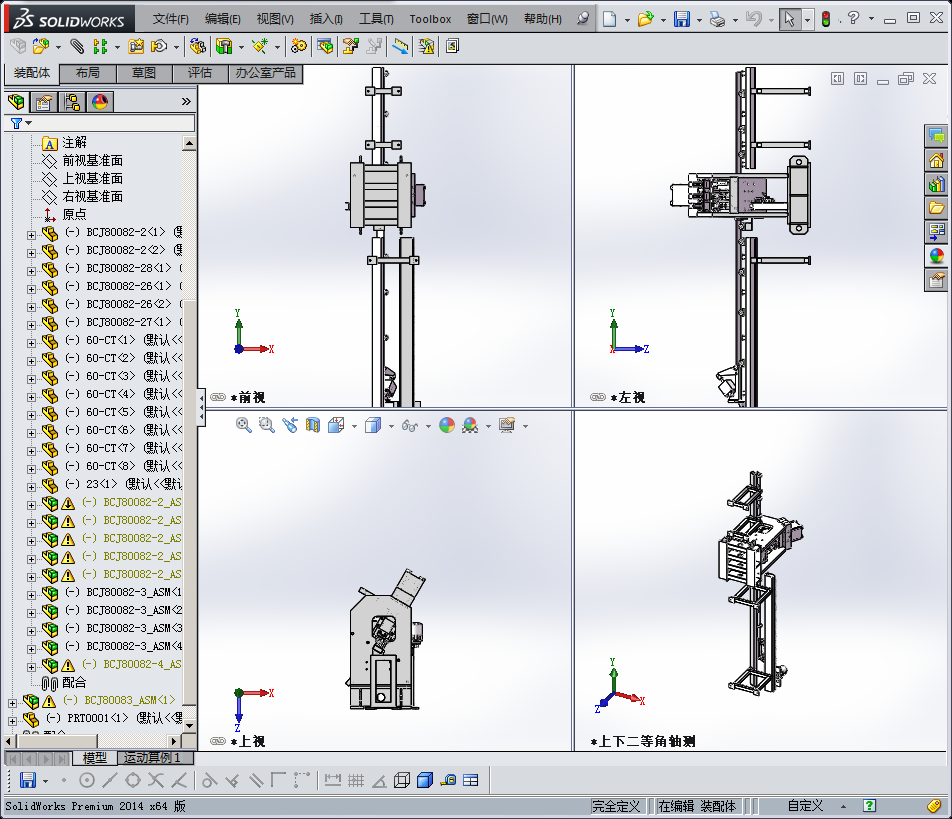Open the 工具(T) menu

coord(376,19)
